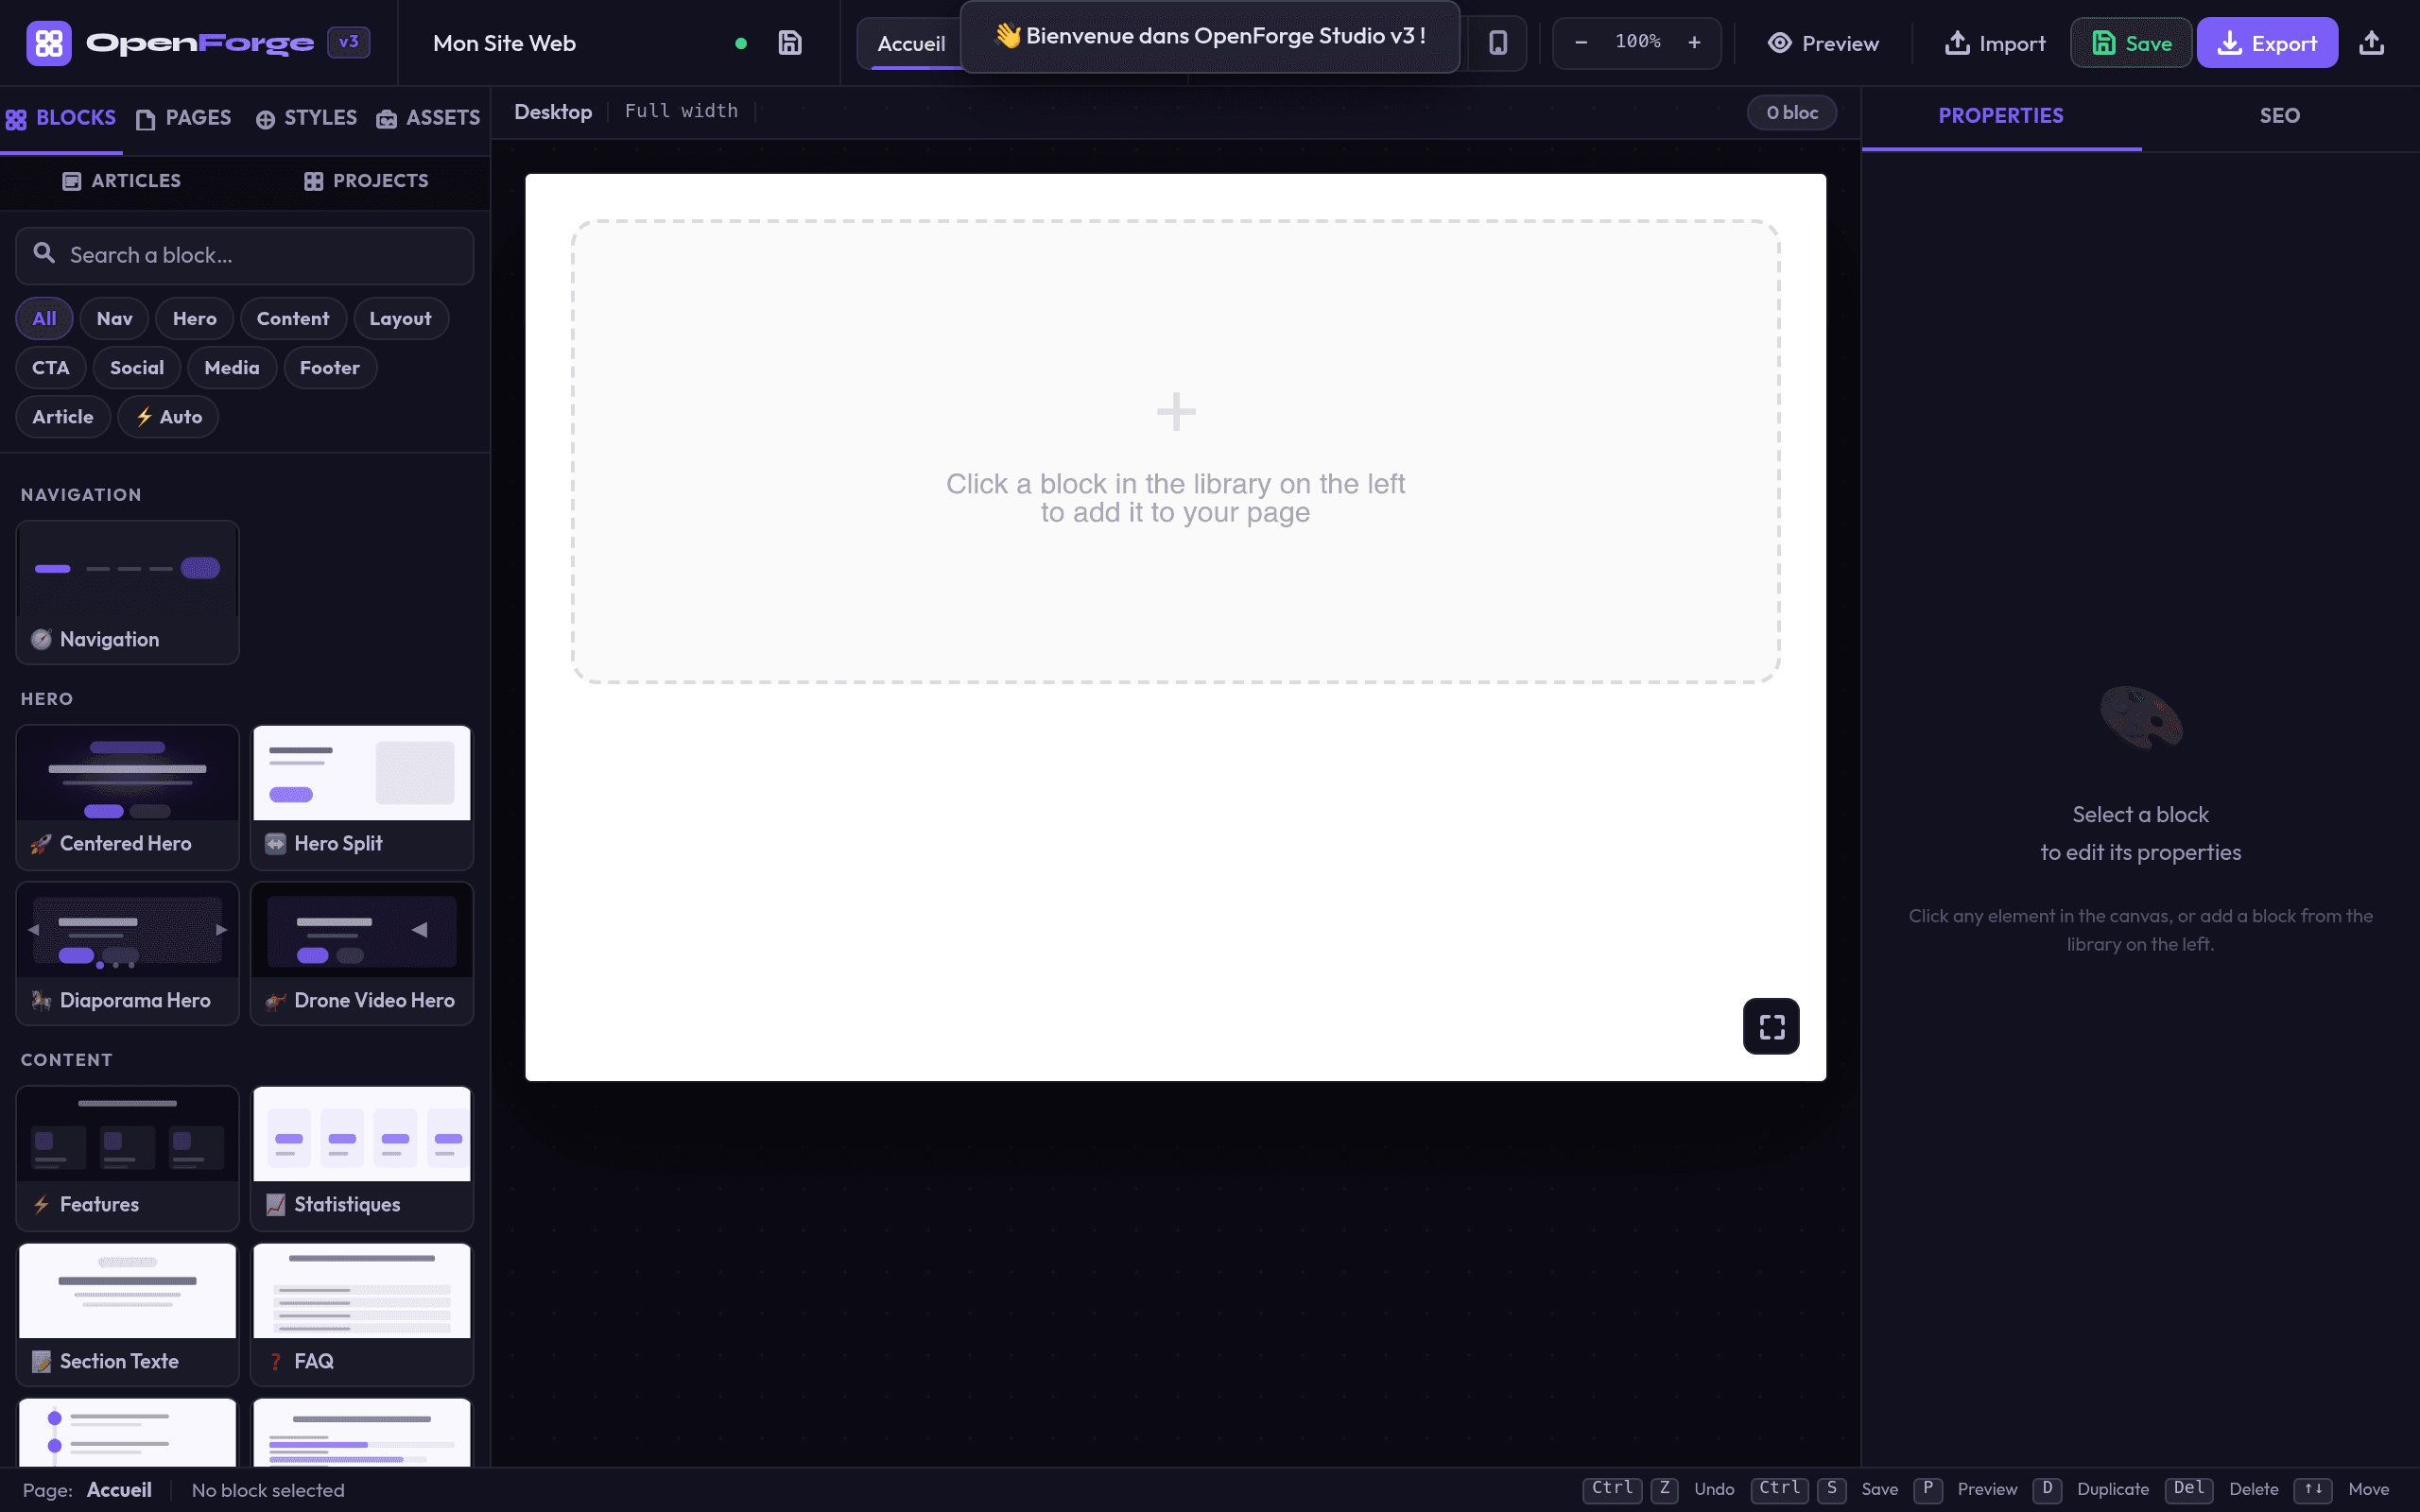Zoom in with the plus button
The width and height of the screenshot is (2420, 1512).
pos(1694,43)
